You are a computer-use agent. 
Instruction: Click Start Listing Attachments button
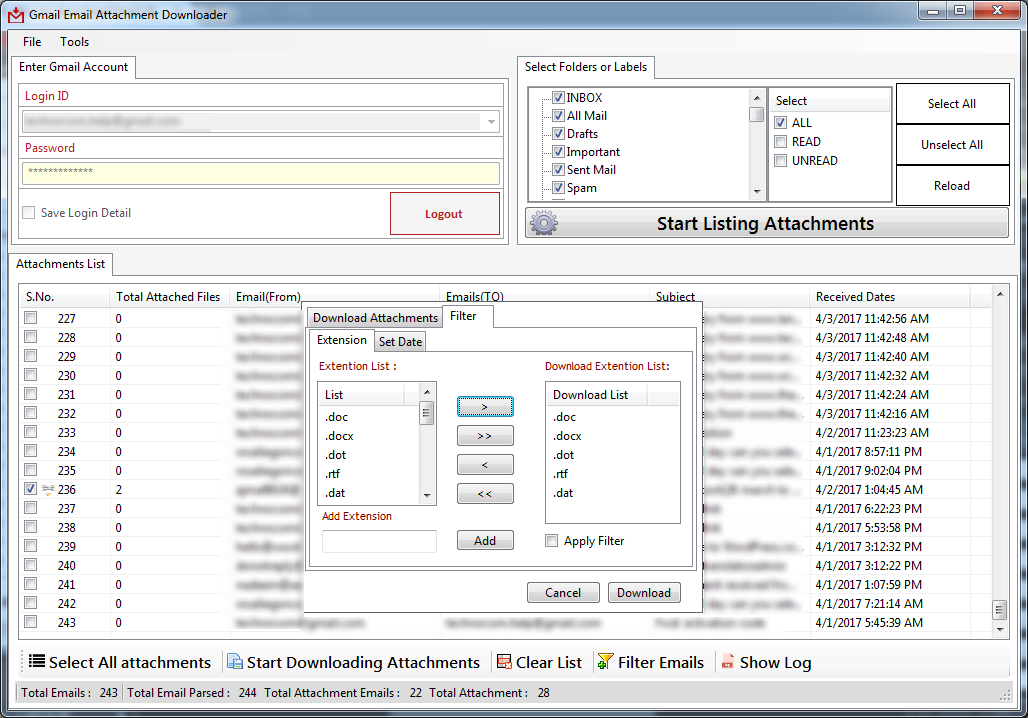766,224
